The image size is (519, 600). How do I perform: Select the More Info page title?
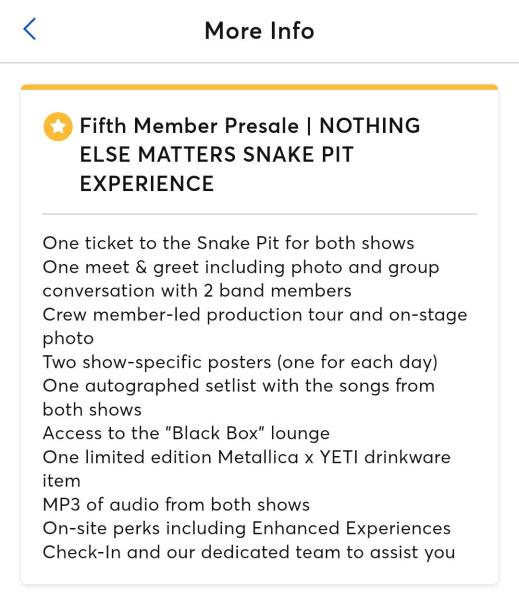260,31
